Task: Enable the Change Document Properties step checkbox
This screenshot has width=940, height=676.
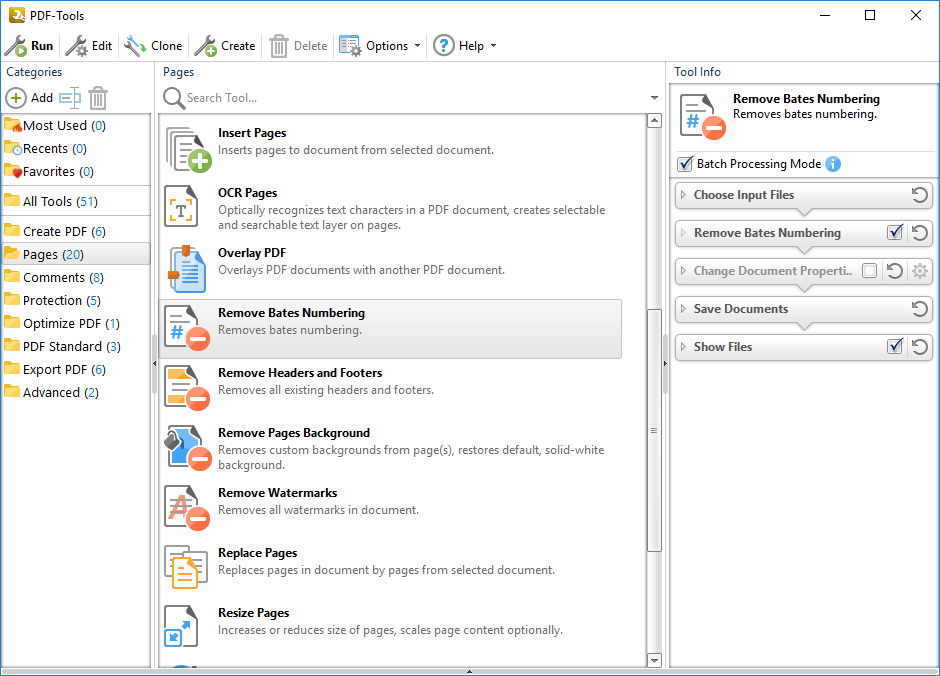Action: 869,271
